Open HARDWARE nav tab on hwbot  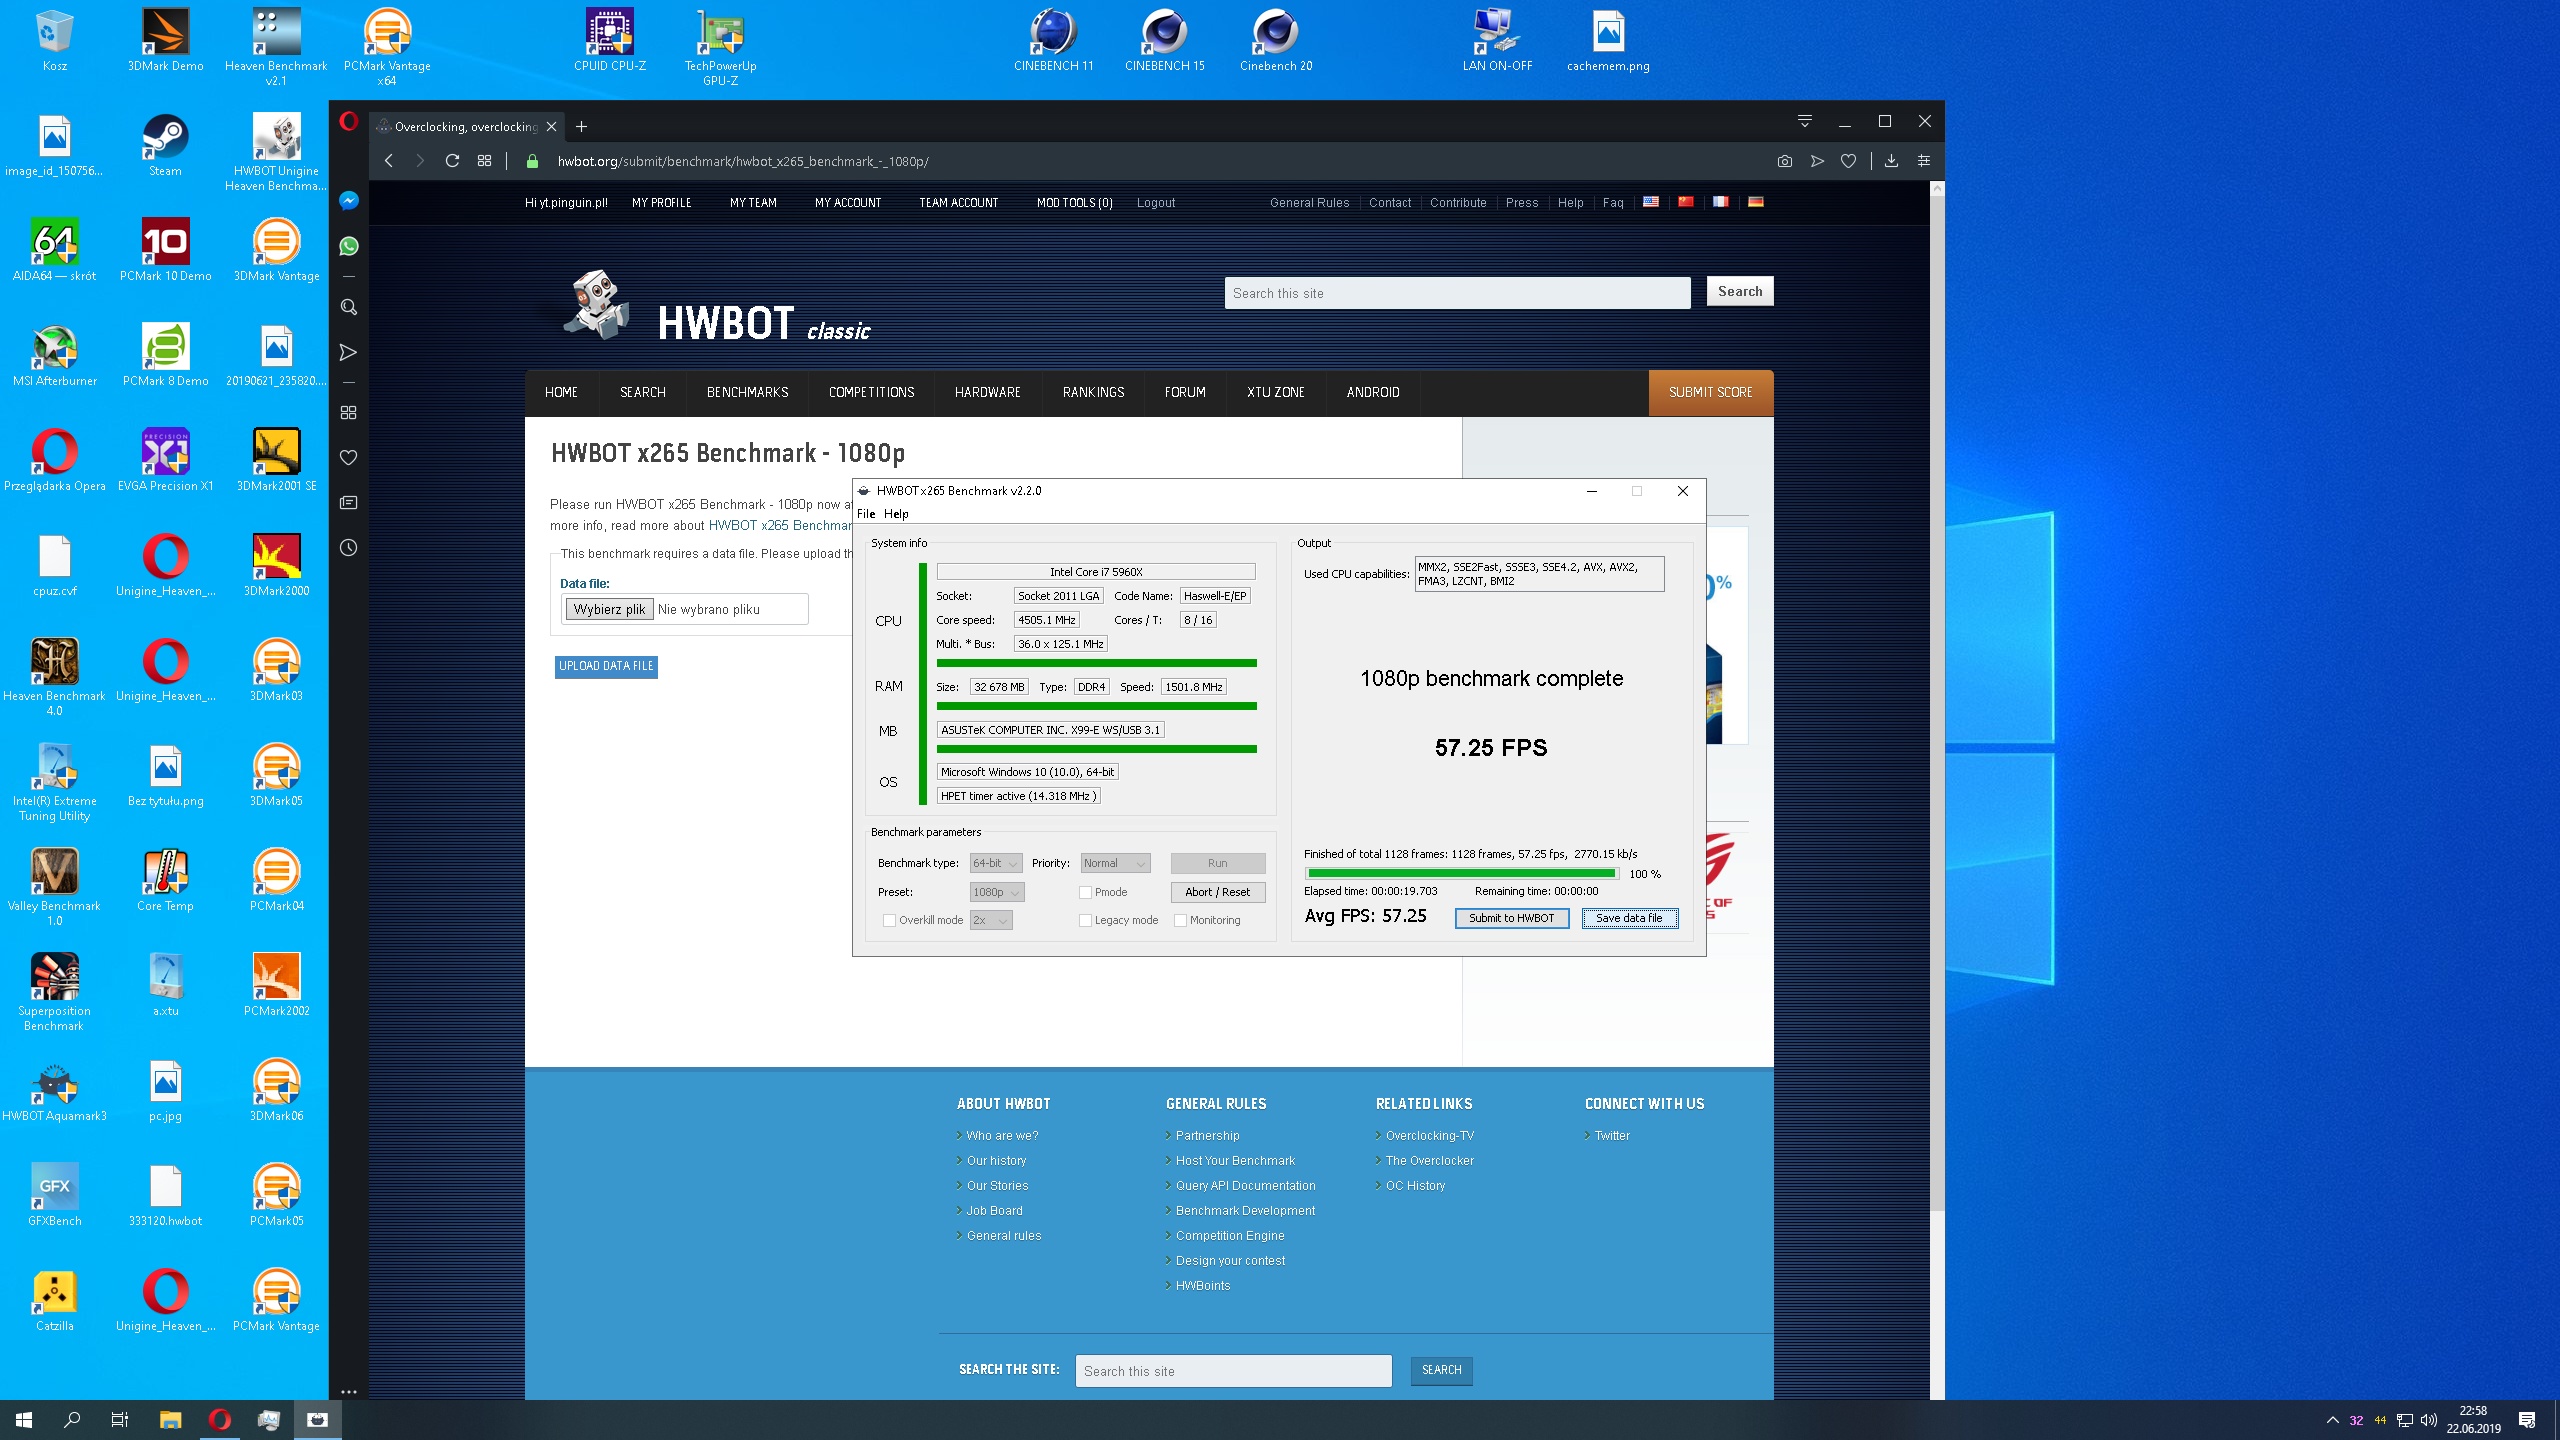coord(987,392)
